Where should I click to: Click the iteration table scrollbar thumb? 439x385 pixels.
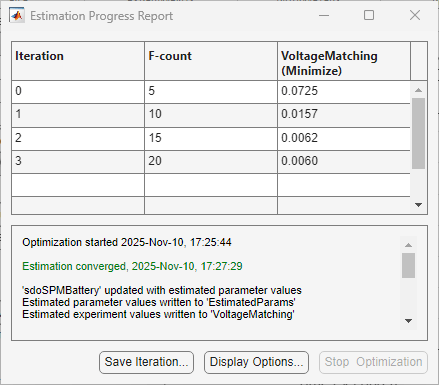click(x=418, y=133)
